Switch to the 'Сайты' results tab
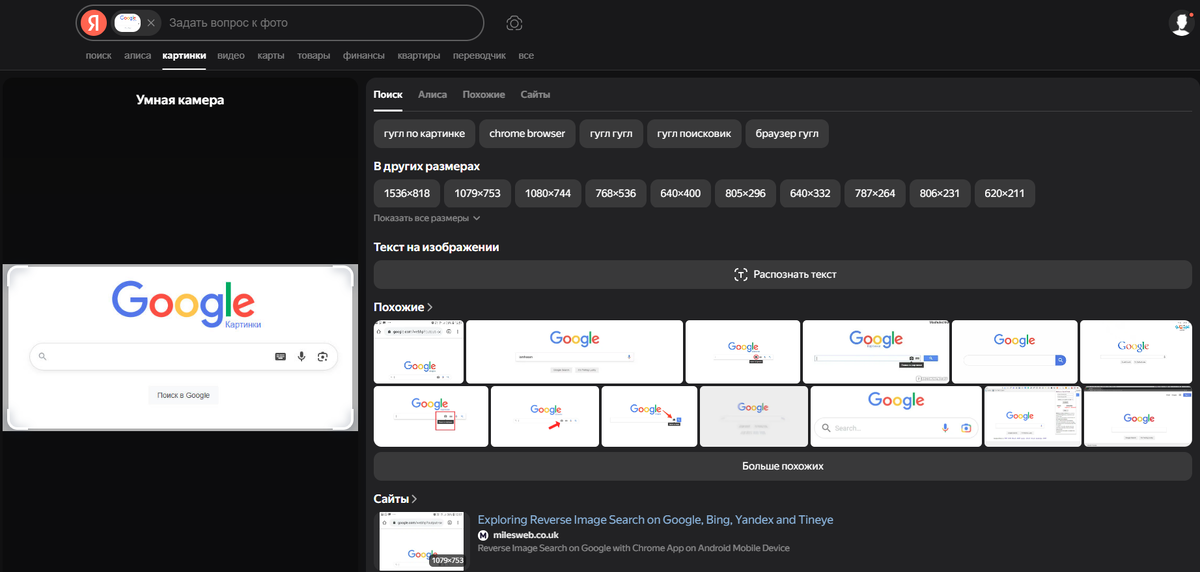The height and width of the screenshot is (572, 1200). pyautogui.click(x=535, y=94)
